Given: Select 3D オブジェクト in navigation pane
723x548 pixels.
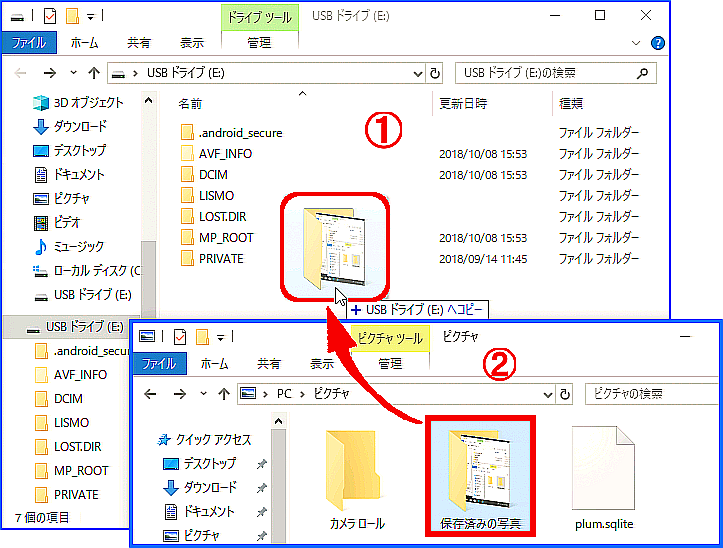Looking at the screenshot, I should (78, 102).
